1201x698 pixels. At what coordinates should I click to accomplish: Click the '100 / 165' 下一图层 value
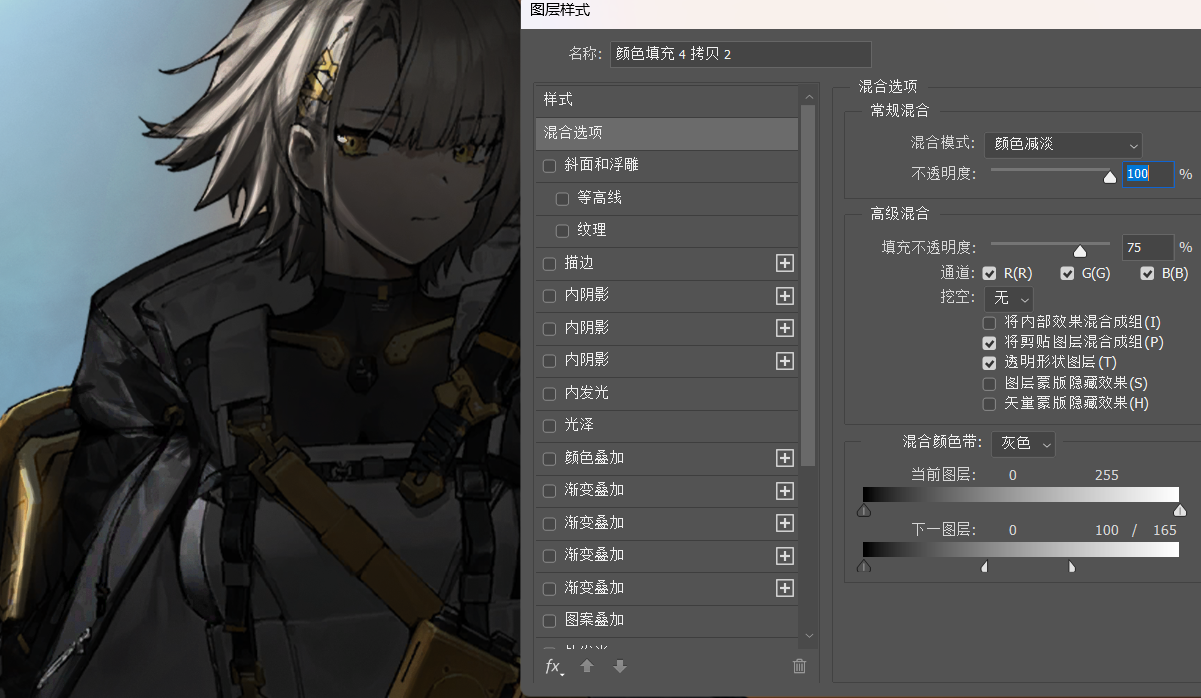(1136, 530)
